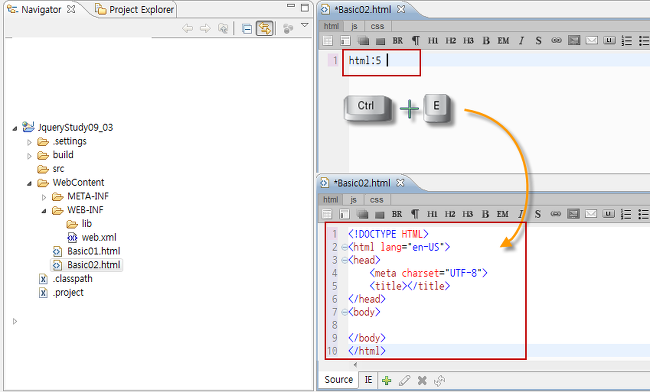Click BR in the lower editor toolbar
Viewport: 650px width, 392px height.
[397, 214]
